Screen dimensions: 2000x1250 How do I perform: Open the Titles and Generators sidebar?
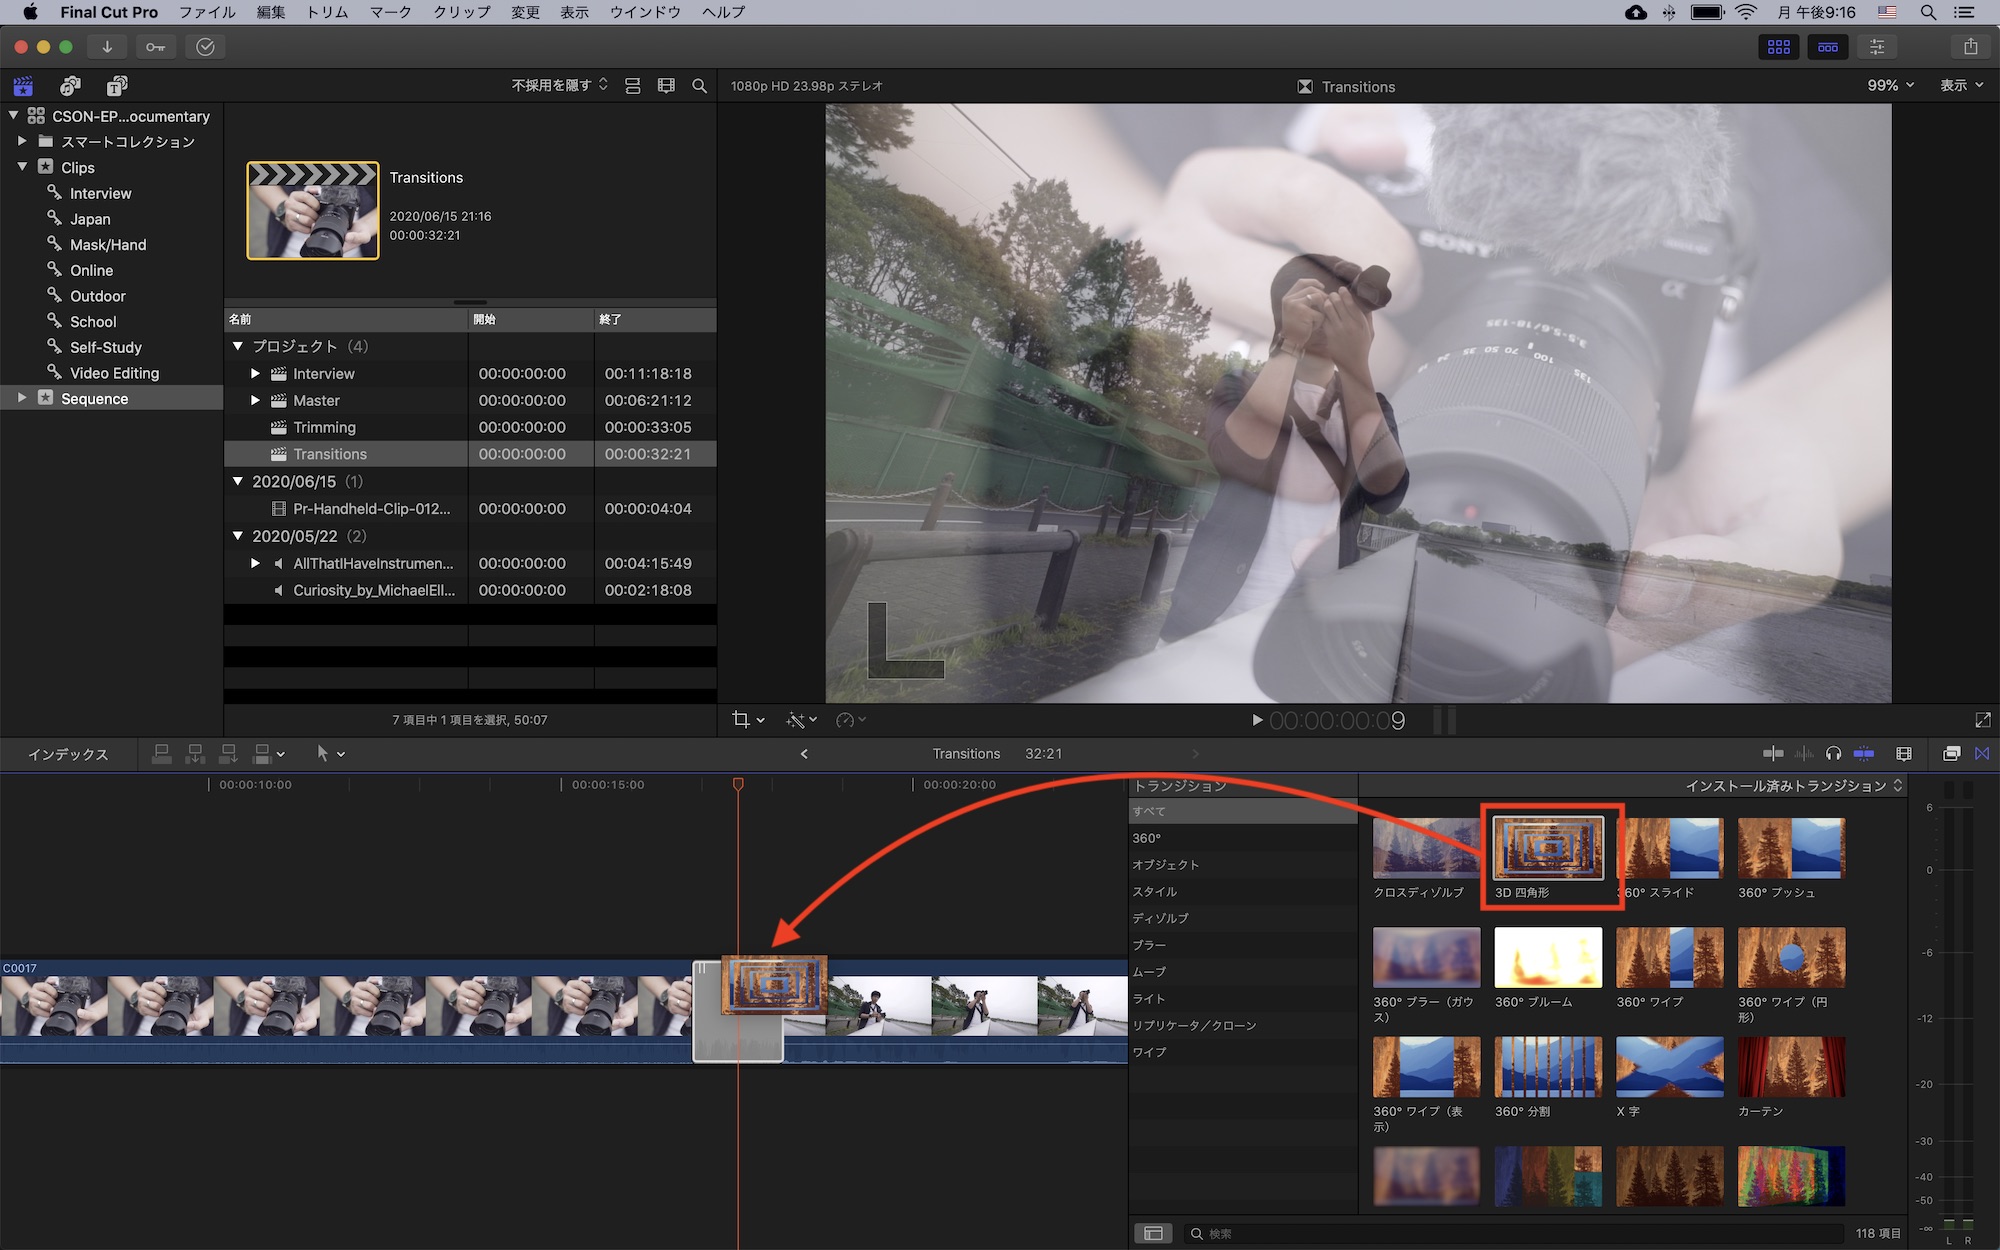tap(117, 86)
